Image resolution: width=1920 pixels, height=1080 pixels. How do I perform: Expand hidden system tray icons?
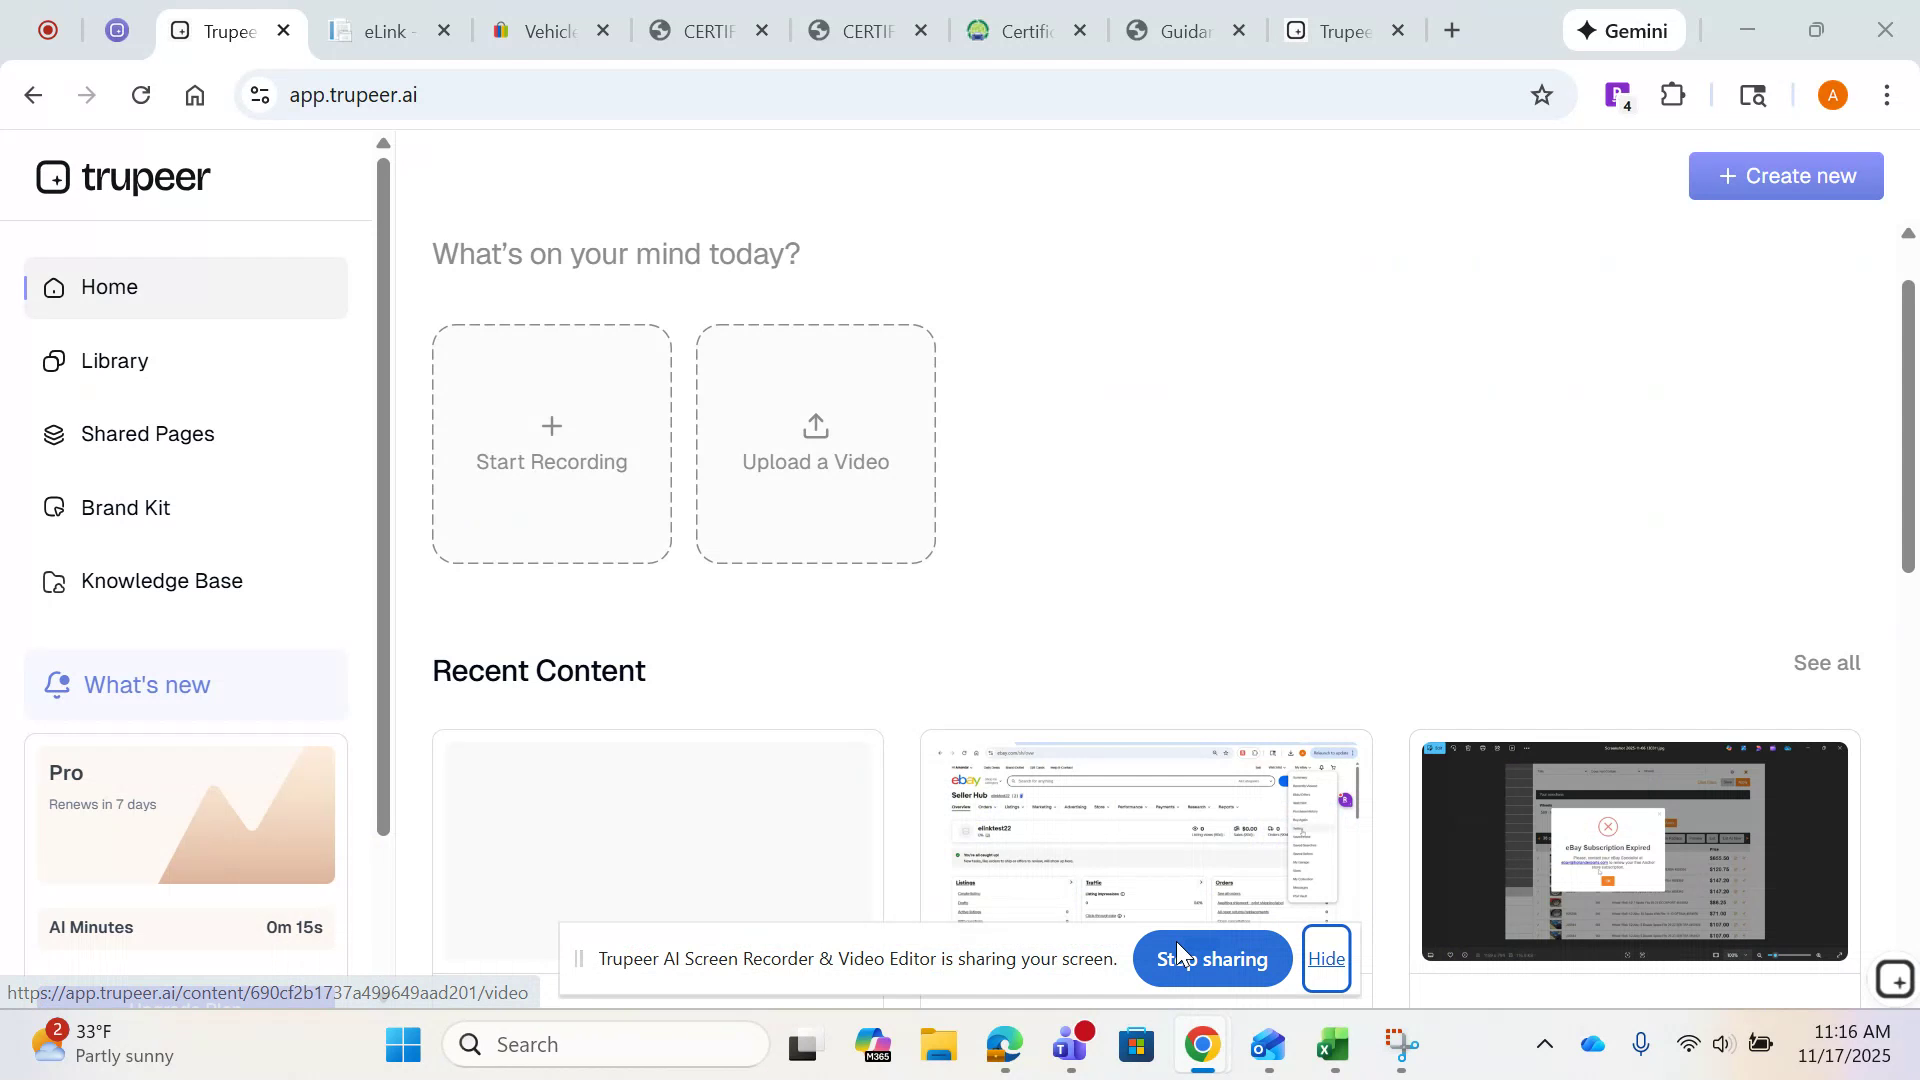tap(1544, 1043)
